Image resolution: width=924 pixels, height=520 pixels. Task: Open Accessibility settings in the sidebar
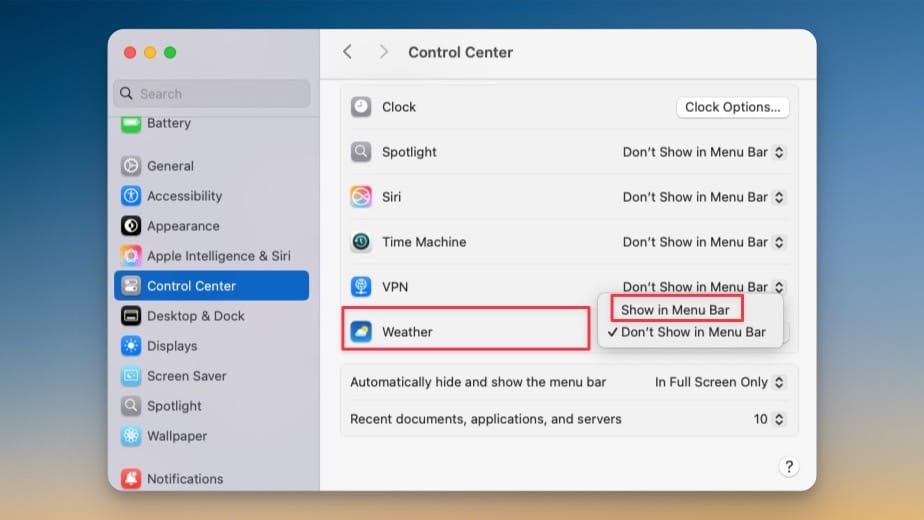[184, 196]
